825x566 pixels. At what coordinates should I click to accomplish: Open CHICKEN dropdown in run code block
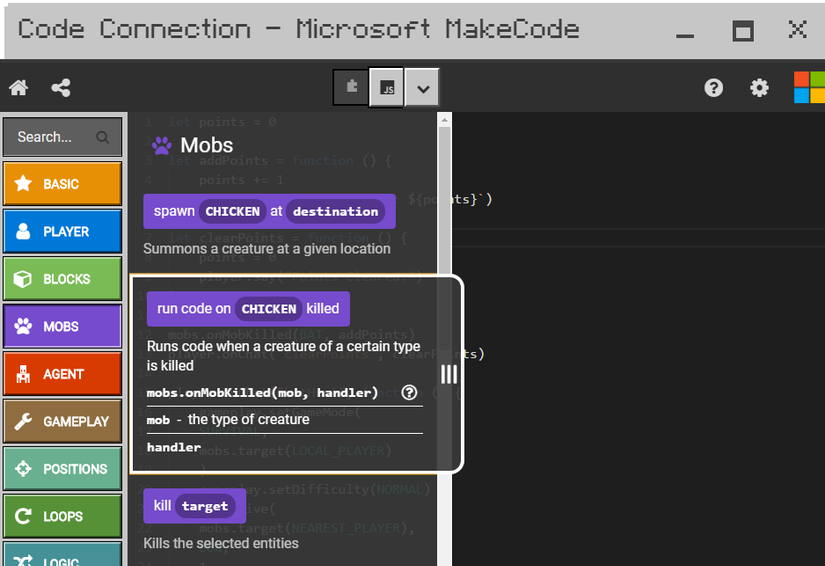tap(269, 309)
